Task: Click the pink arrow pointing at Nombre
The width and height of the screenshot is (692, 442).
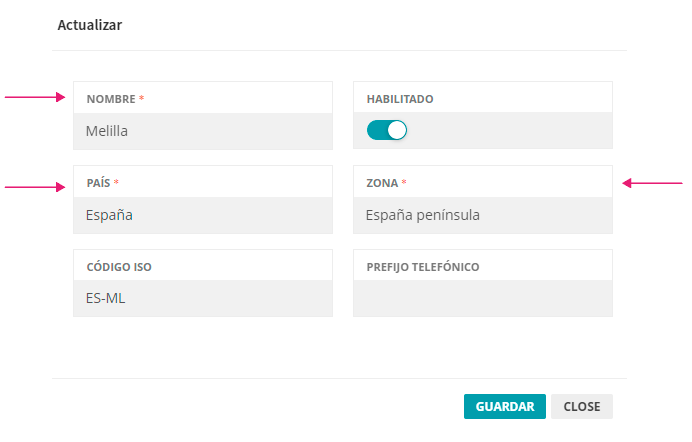Action: pyautogui.click(x=35, y=97)
